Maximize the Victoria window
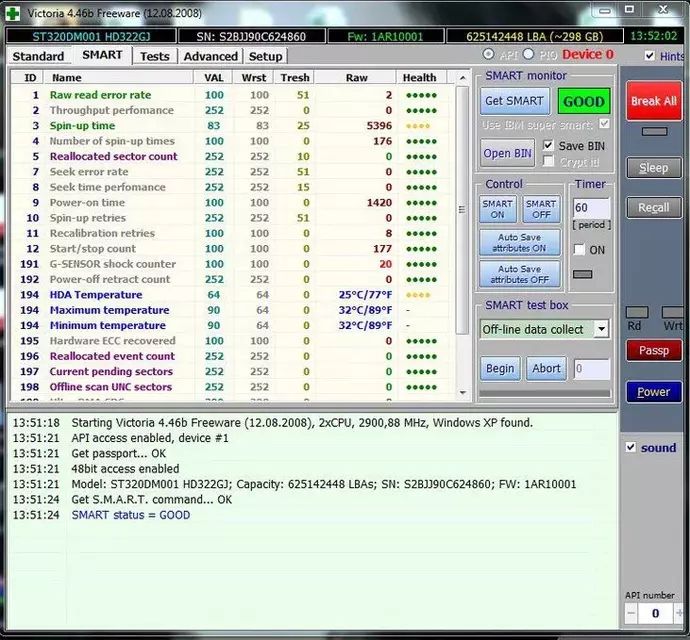Screen dimensions: 690x640 tap(629, 9)
